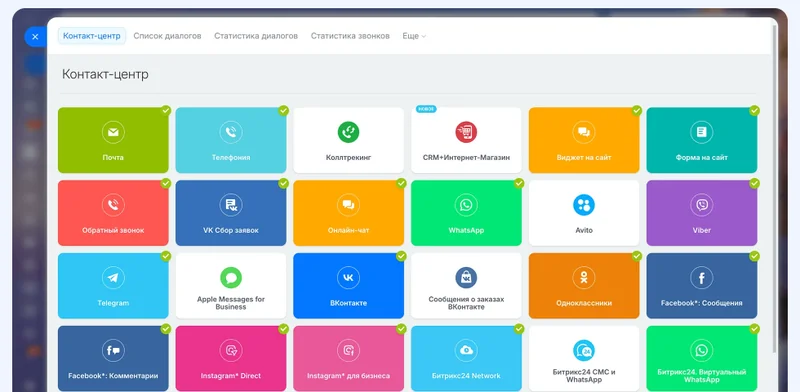Click the checkmark badge on Онлайн-чат tile
The image size is (800, 392).
tap(402, 183)
